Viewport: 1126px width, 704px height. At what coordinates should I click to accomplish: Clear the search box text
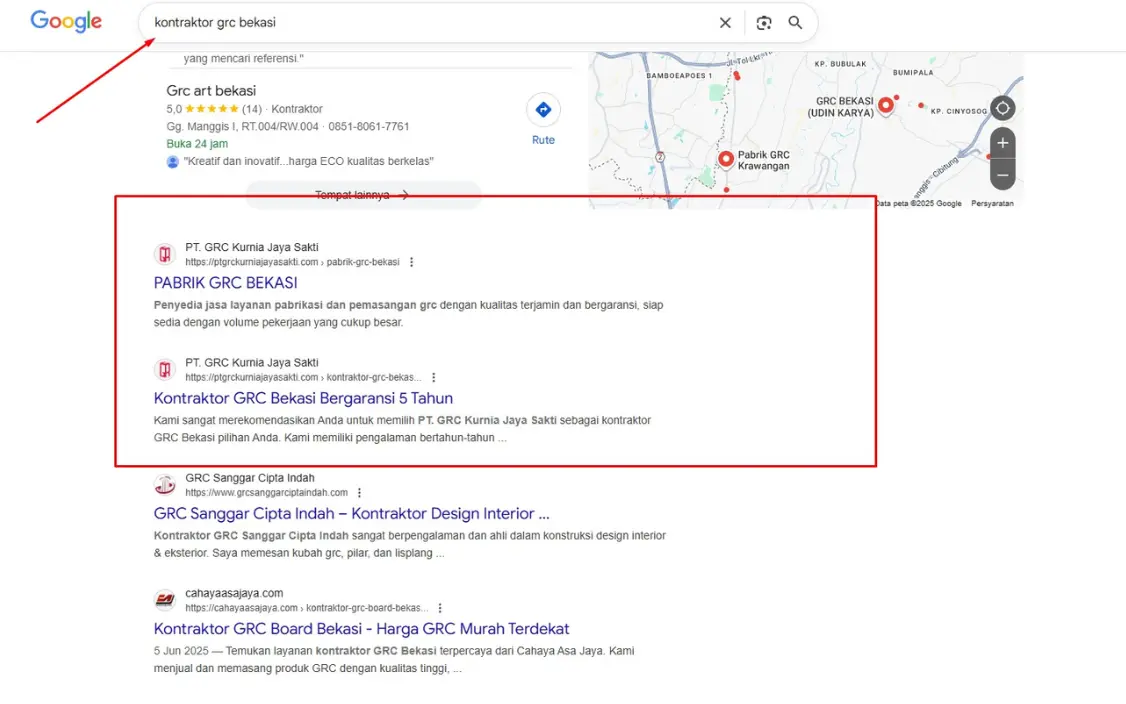(725, 23)
